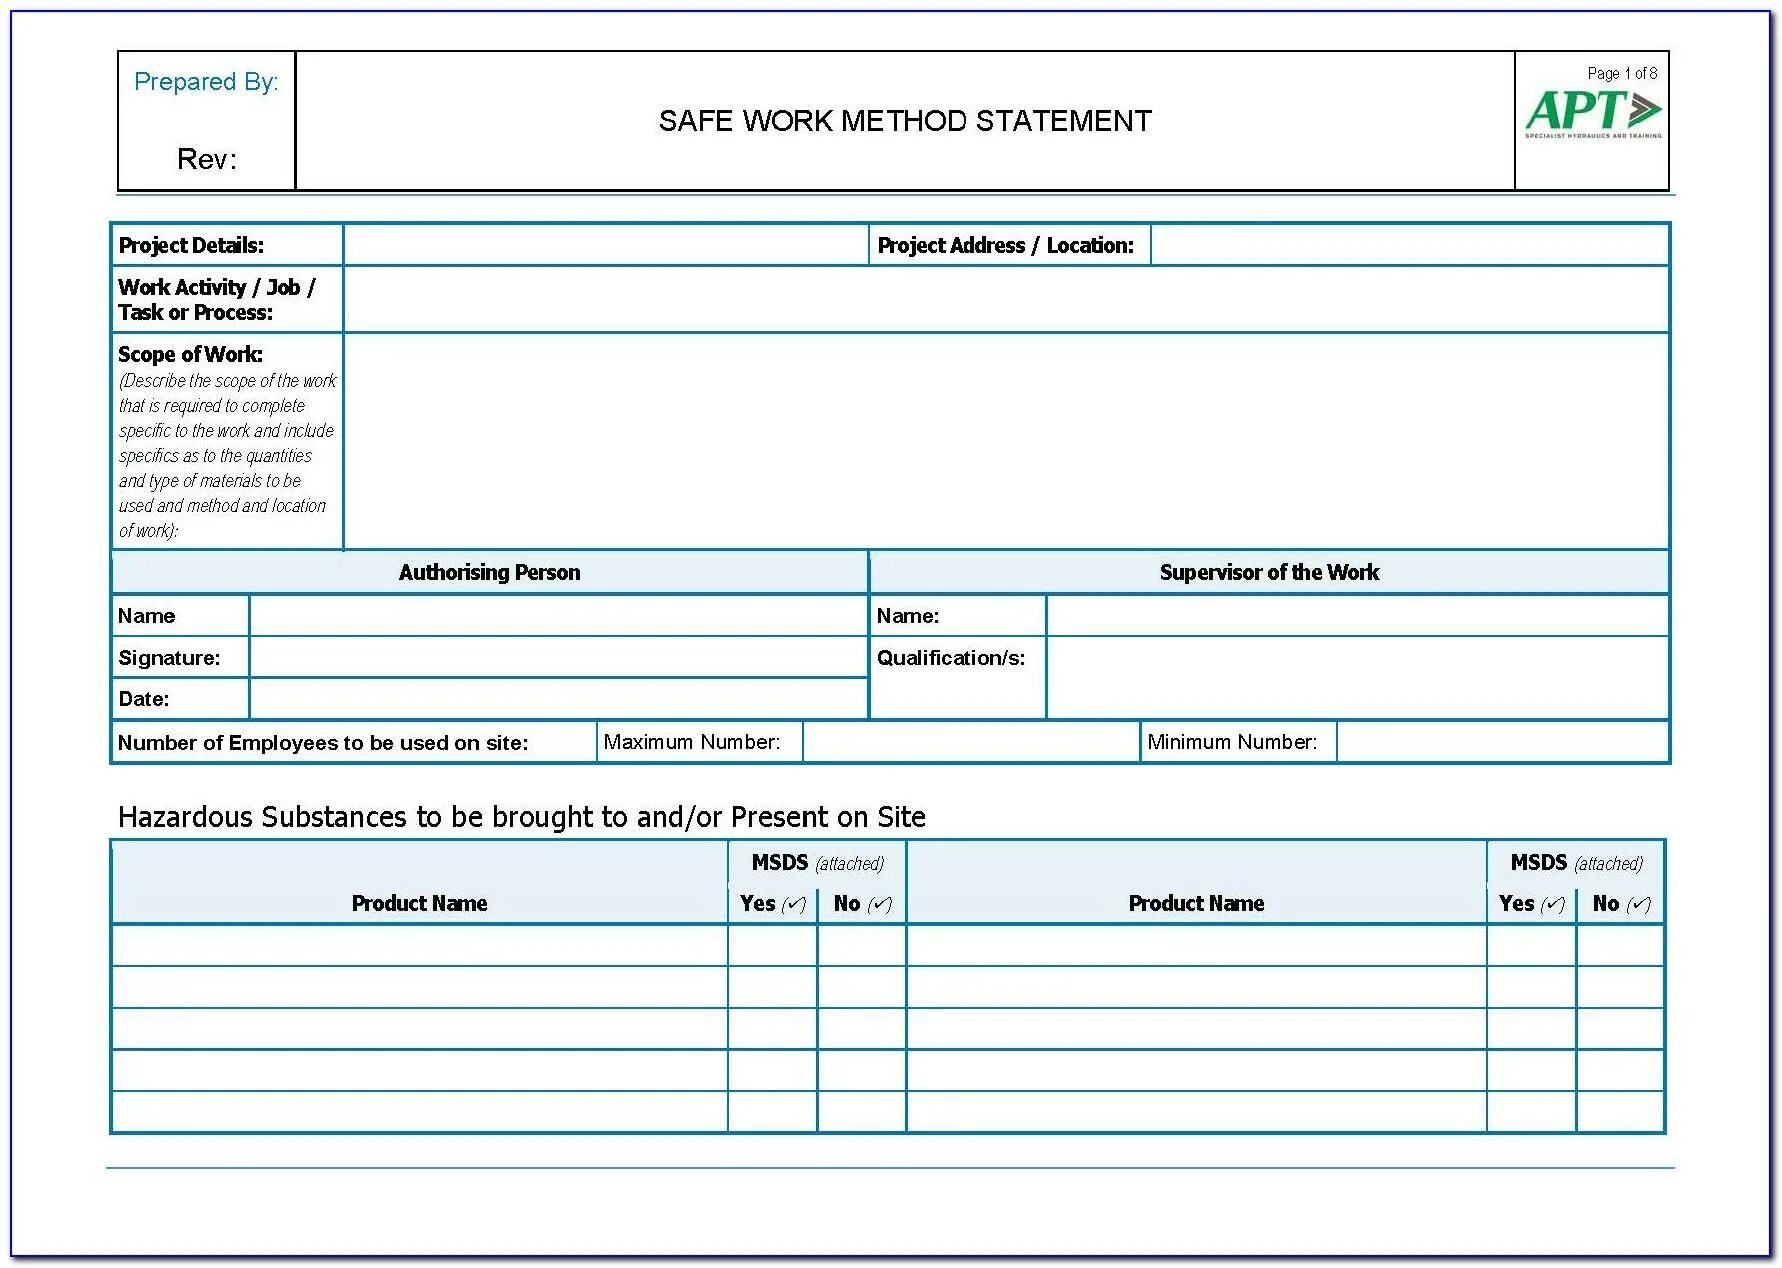Click the Authorising Person section header

(x=490, y=572)
